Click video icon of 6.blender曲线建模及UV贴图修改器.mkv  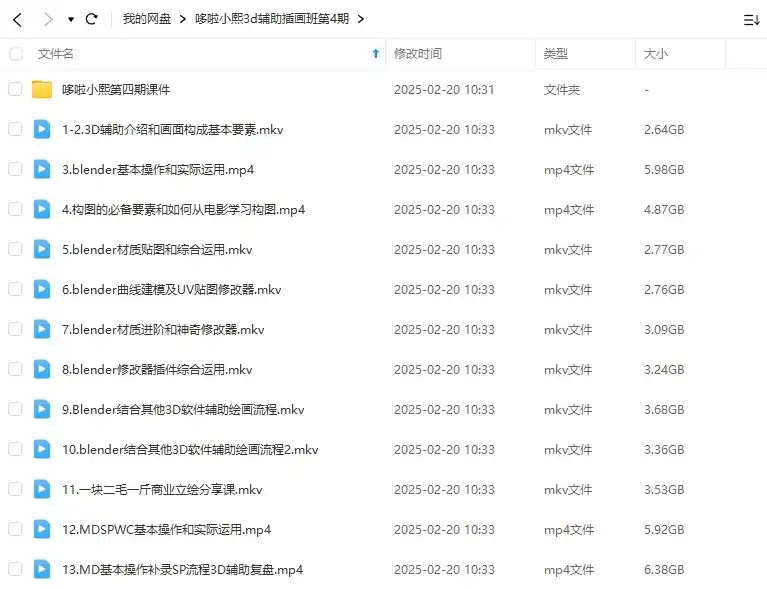(42, 289)
